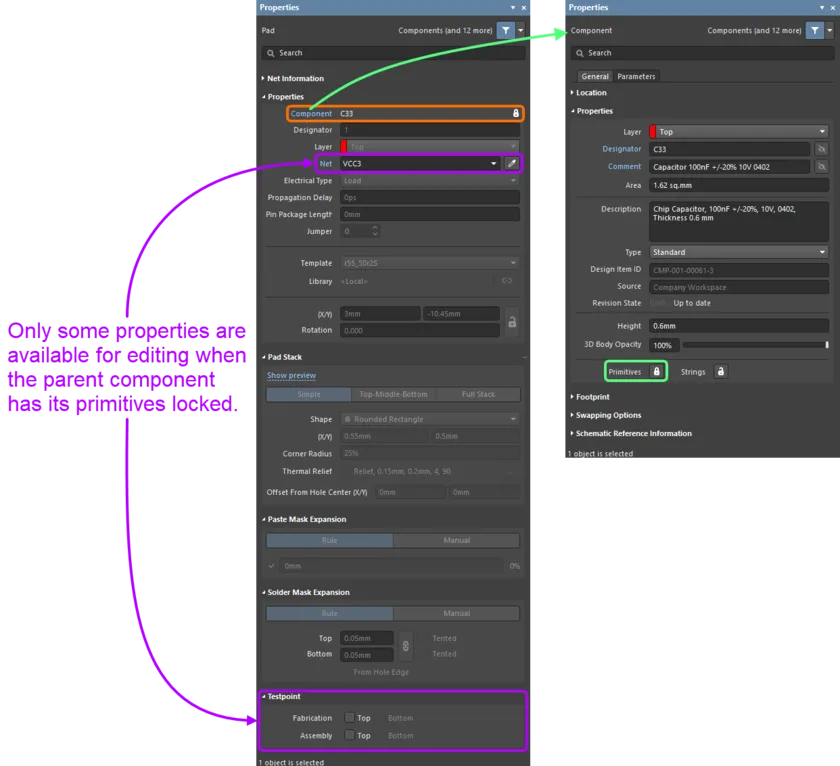Select Manual for Solder Mask Expansion
This screenshot has width=840, height=766.
click(456, 613)
